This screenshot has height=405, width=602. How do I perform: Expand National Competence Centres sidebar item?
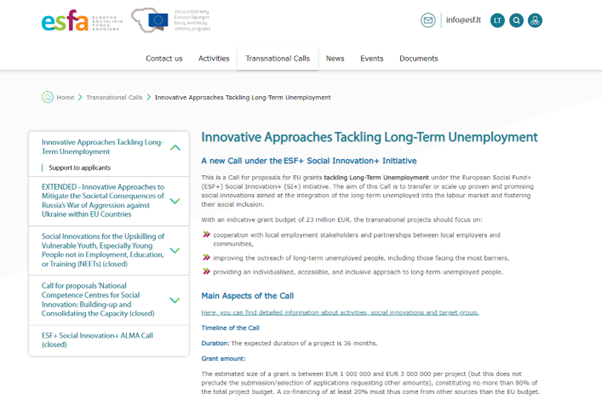pos(175,300)
